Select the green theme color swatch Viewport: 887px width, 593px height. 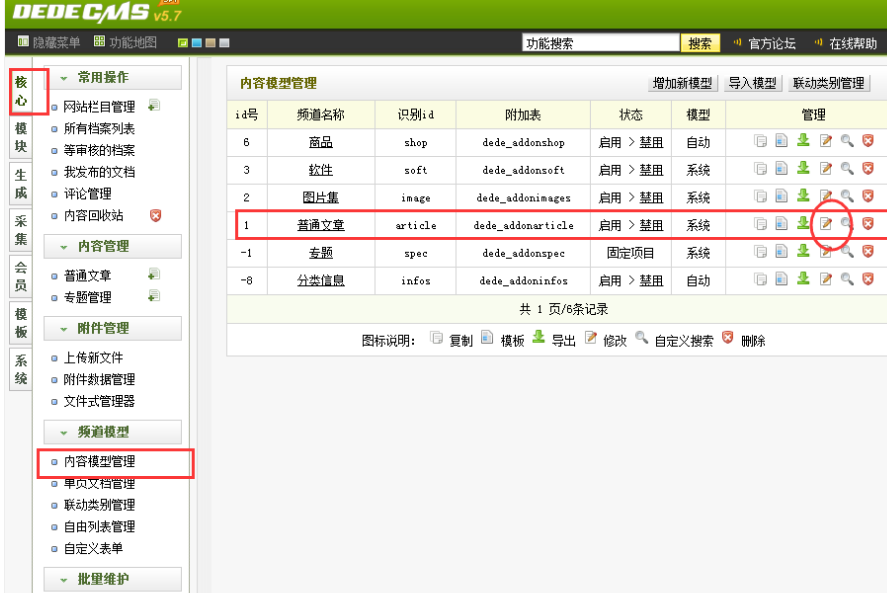tap(183, 43)
